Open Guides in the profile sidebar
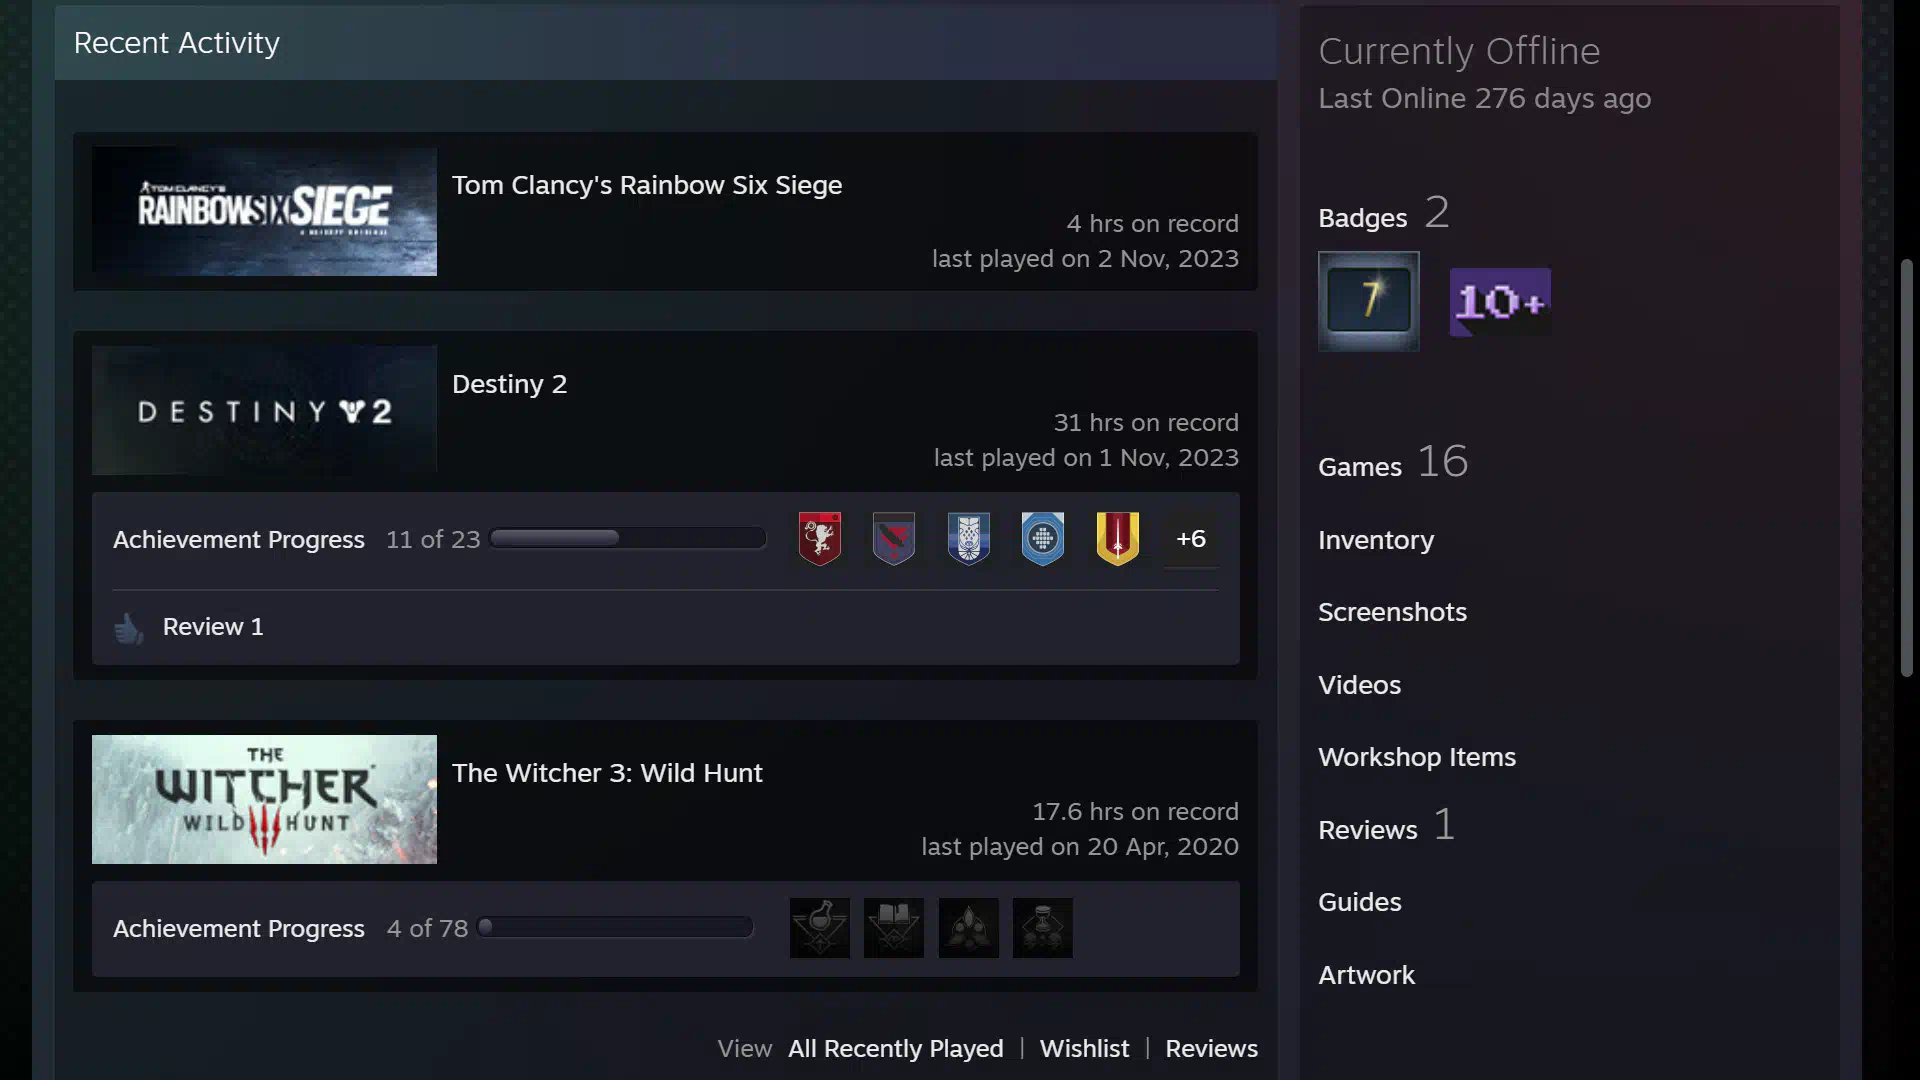The image size is (1920, 1080). 1359,903
